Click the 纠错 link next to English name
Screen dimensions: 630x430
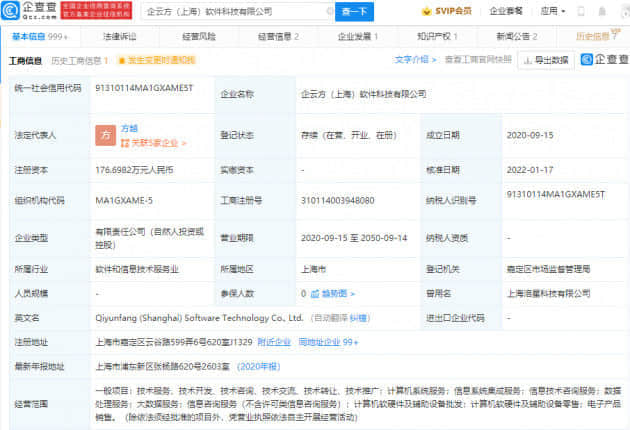pos(358,318)
